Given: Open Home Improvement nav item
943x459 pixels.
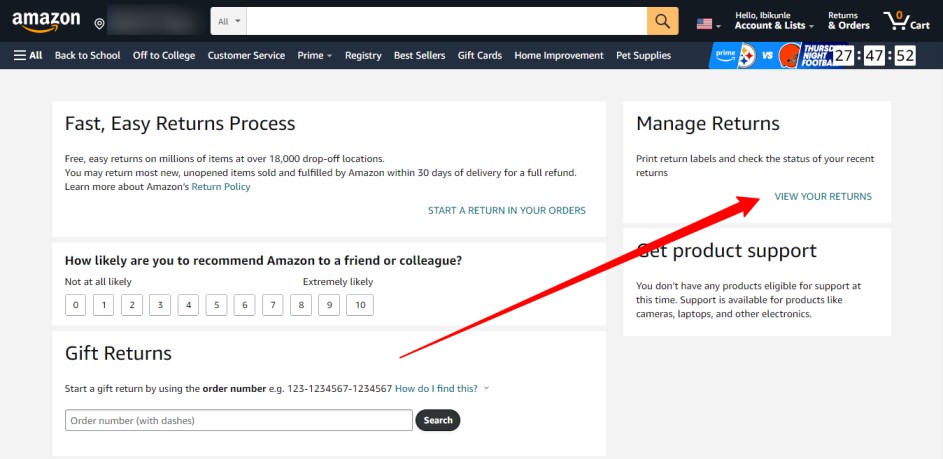Looking at the screenshot, I should (x=559, y=55).
